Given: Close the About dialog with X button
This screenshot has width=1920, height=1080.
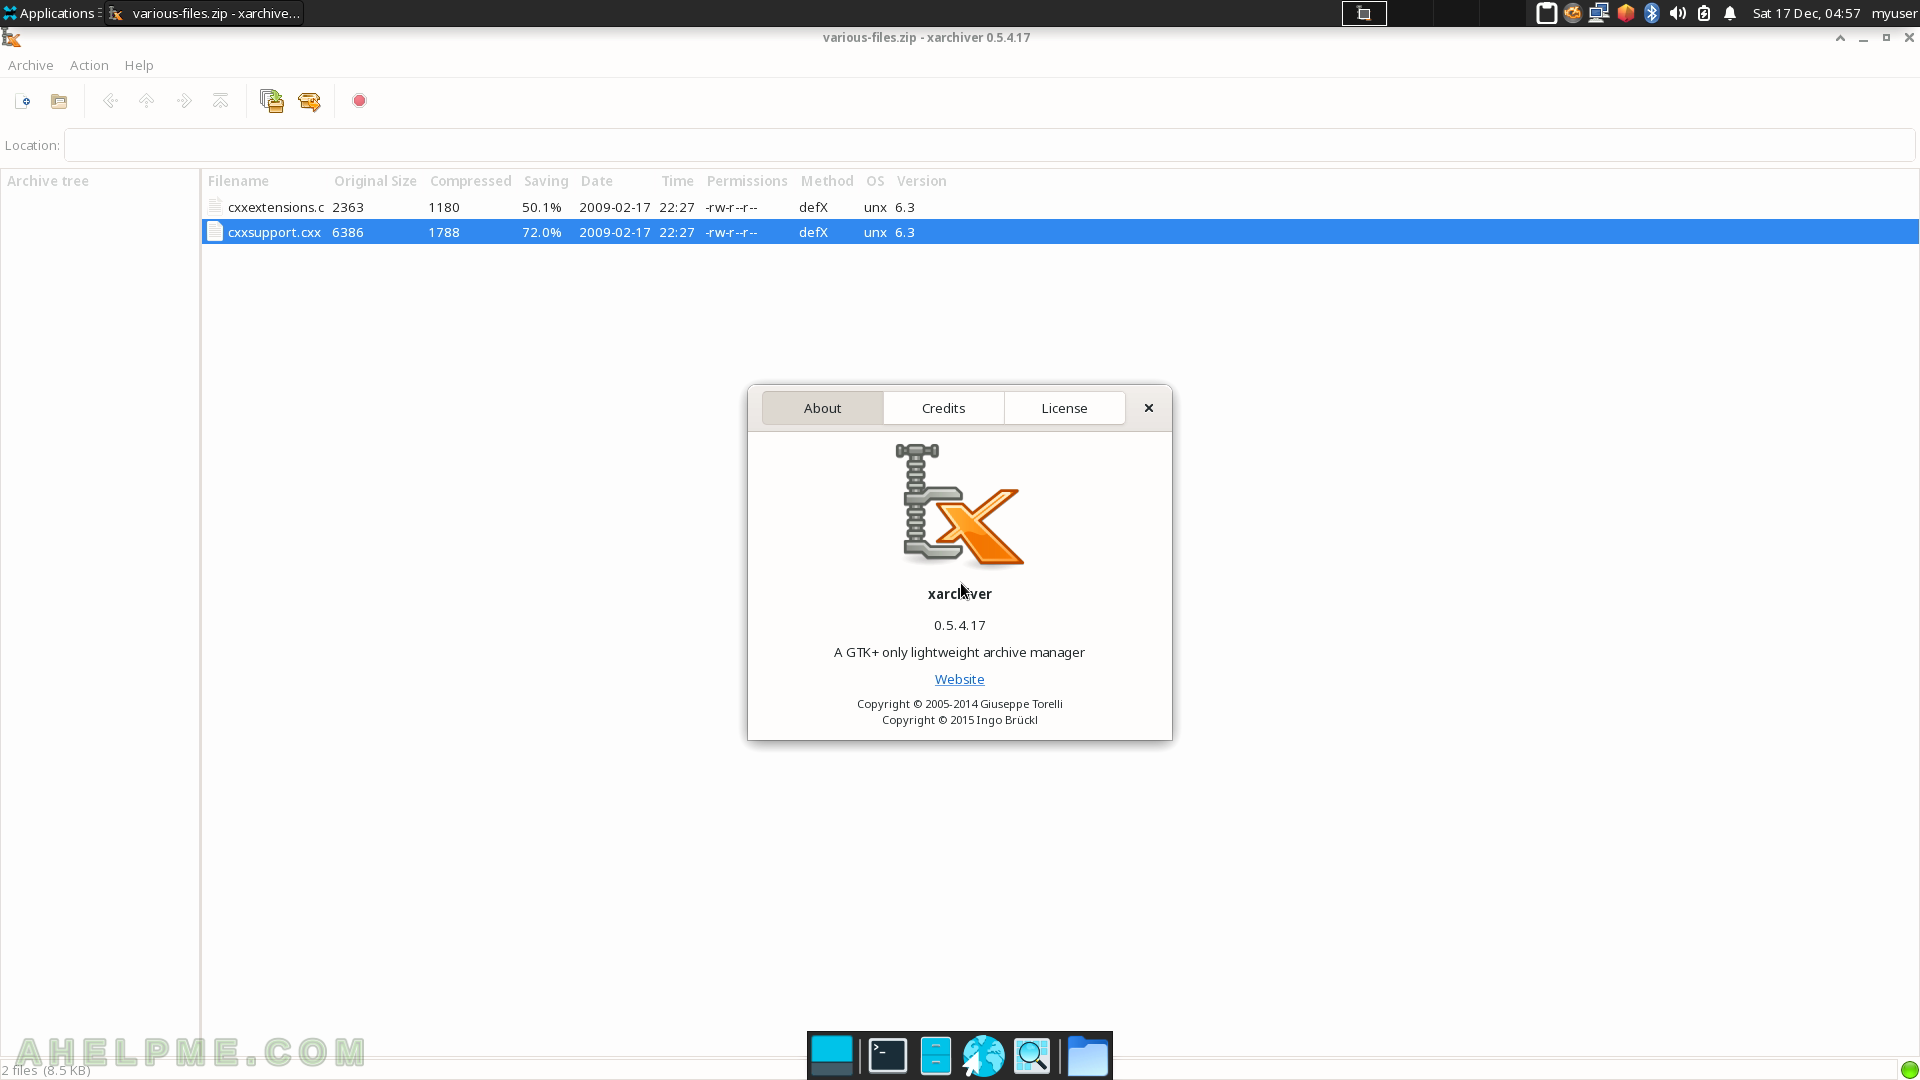Looking at the screenshot, I should 1149,408.
